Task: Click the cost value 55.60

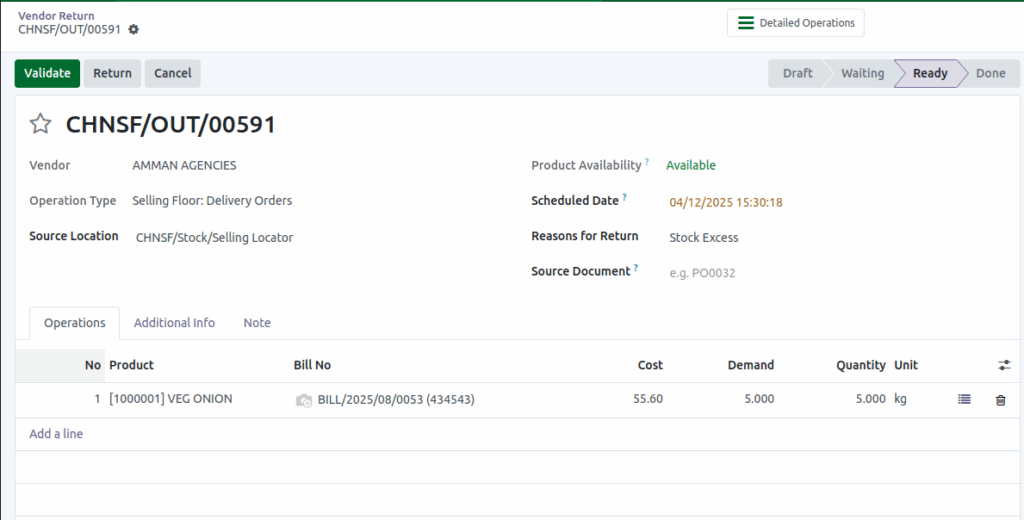Action: [648, 399]
